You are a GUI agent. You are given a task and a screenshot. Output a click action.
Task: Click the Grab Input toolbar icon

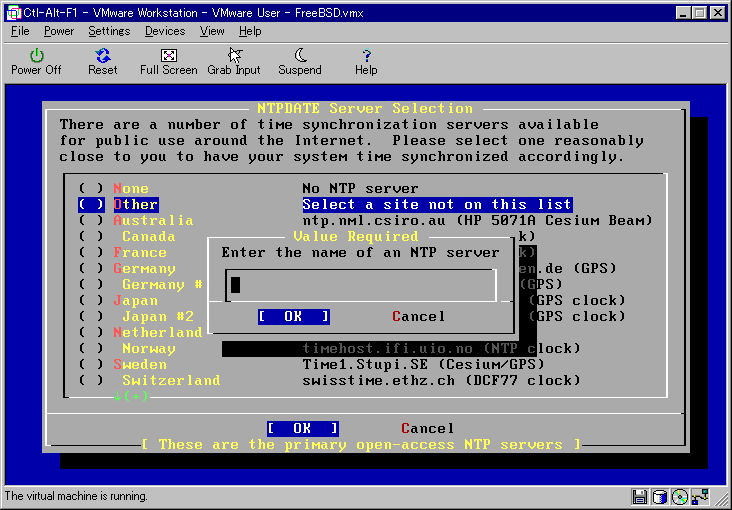(x=234, y=56)
